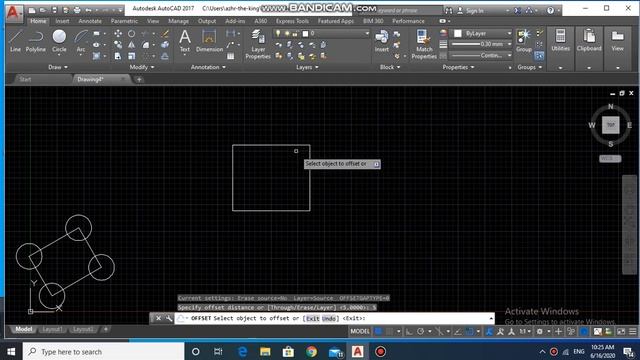Click the Windows search box on taskbar
This screenshot has width=640, height=360.
point(104,351)
